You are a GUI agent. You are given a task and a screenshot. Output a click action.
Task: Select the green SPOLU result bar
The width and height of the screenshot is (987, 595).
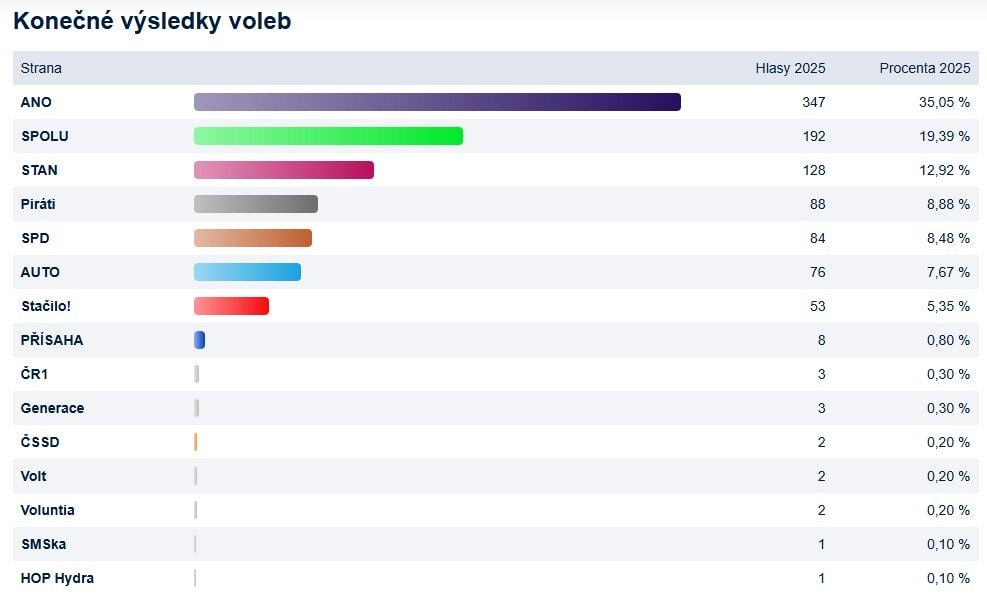(328, 136)
